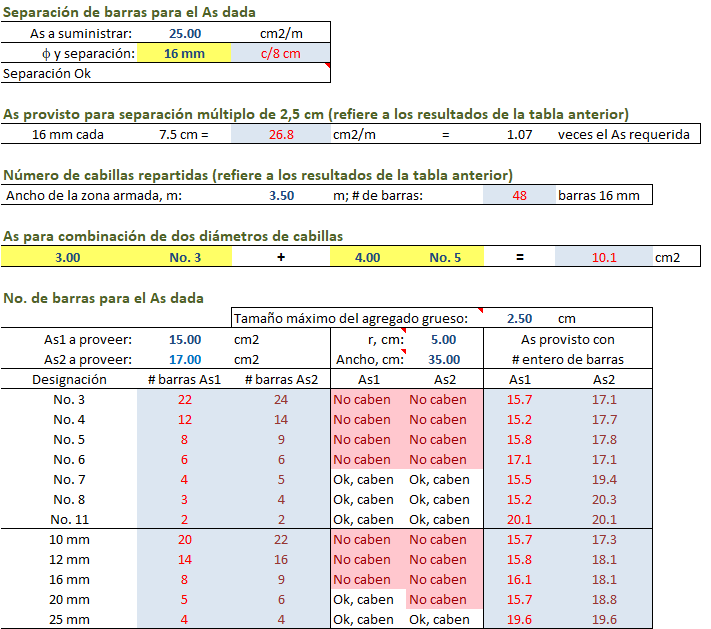Click the No. 8 row label

tap(69, 499)
